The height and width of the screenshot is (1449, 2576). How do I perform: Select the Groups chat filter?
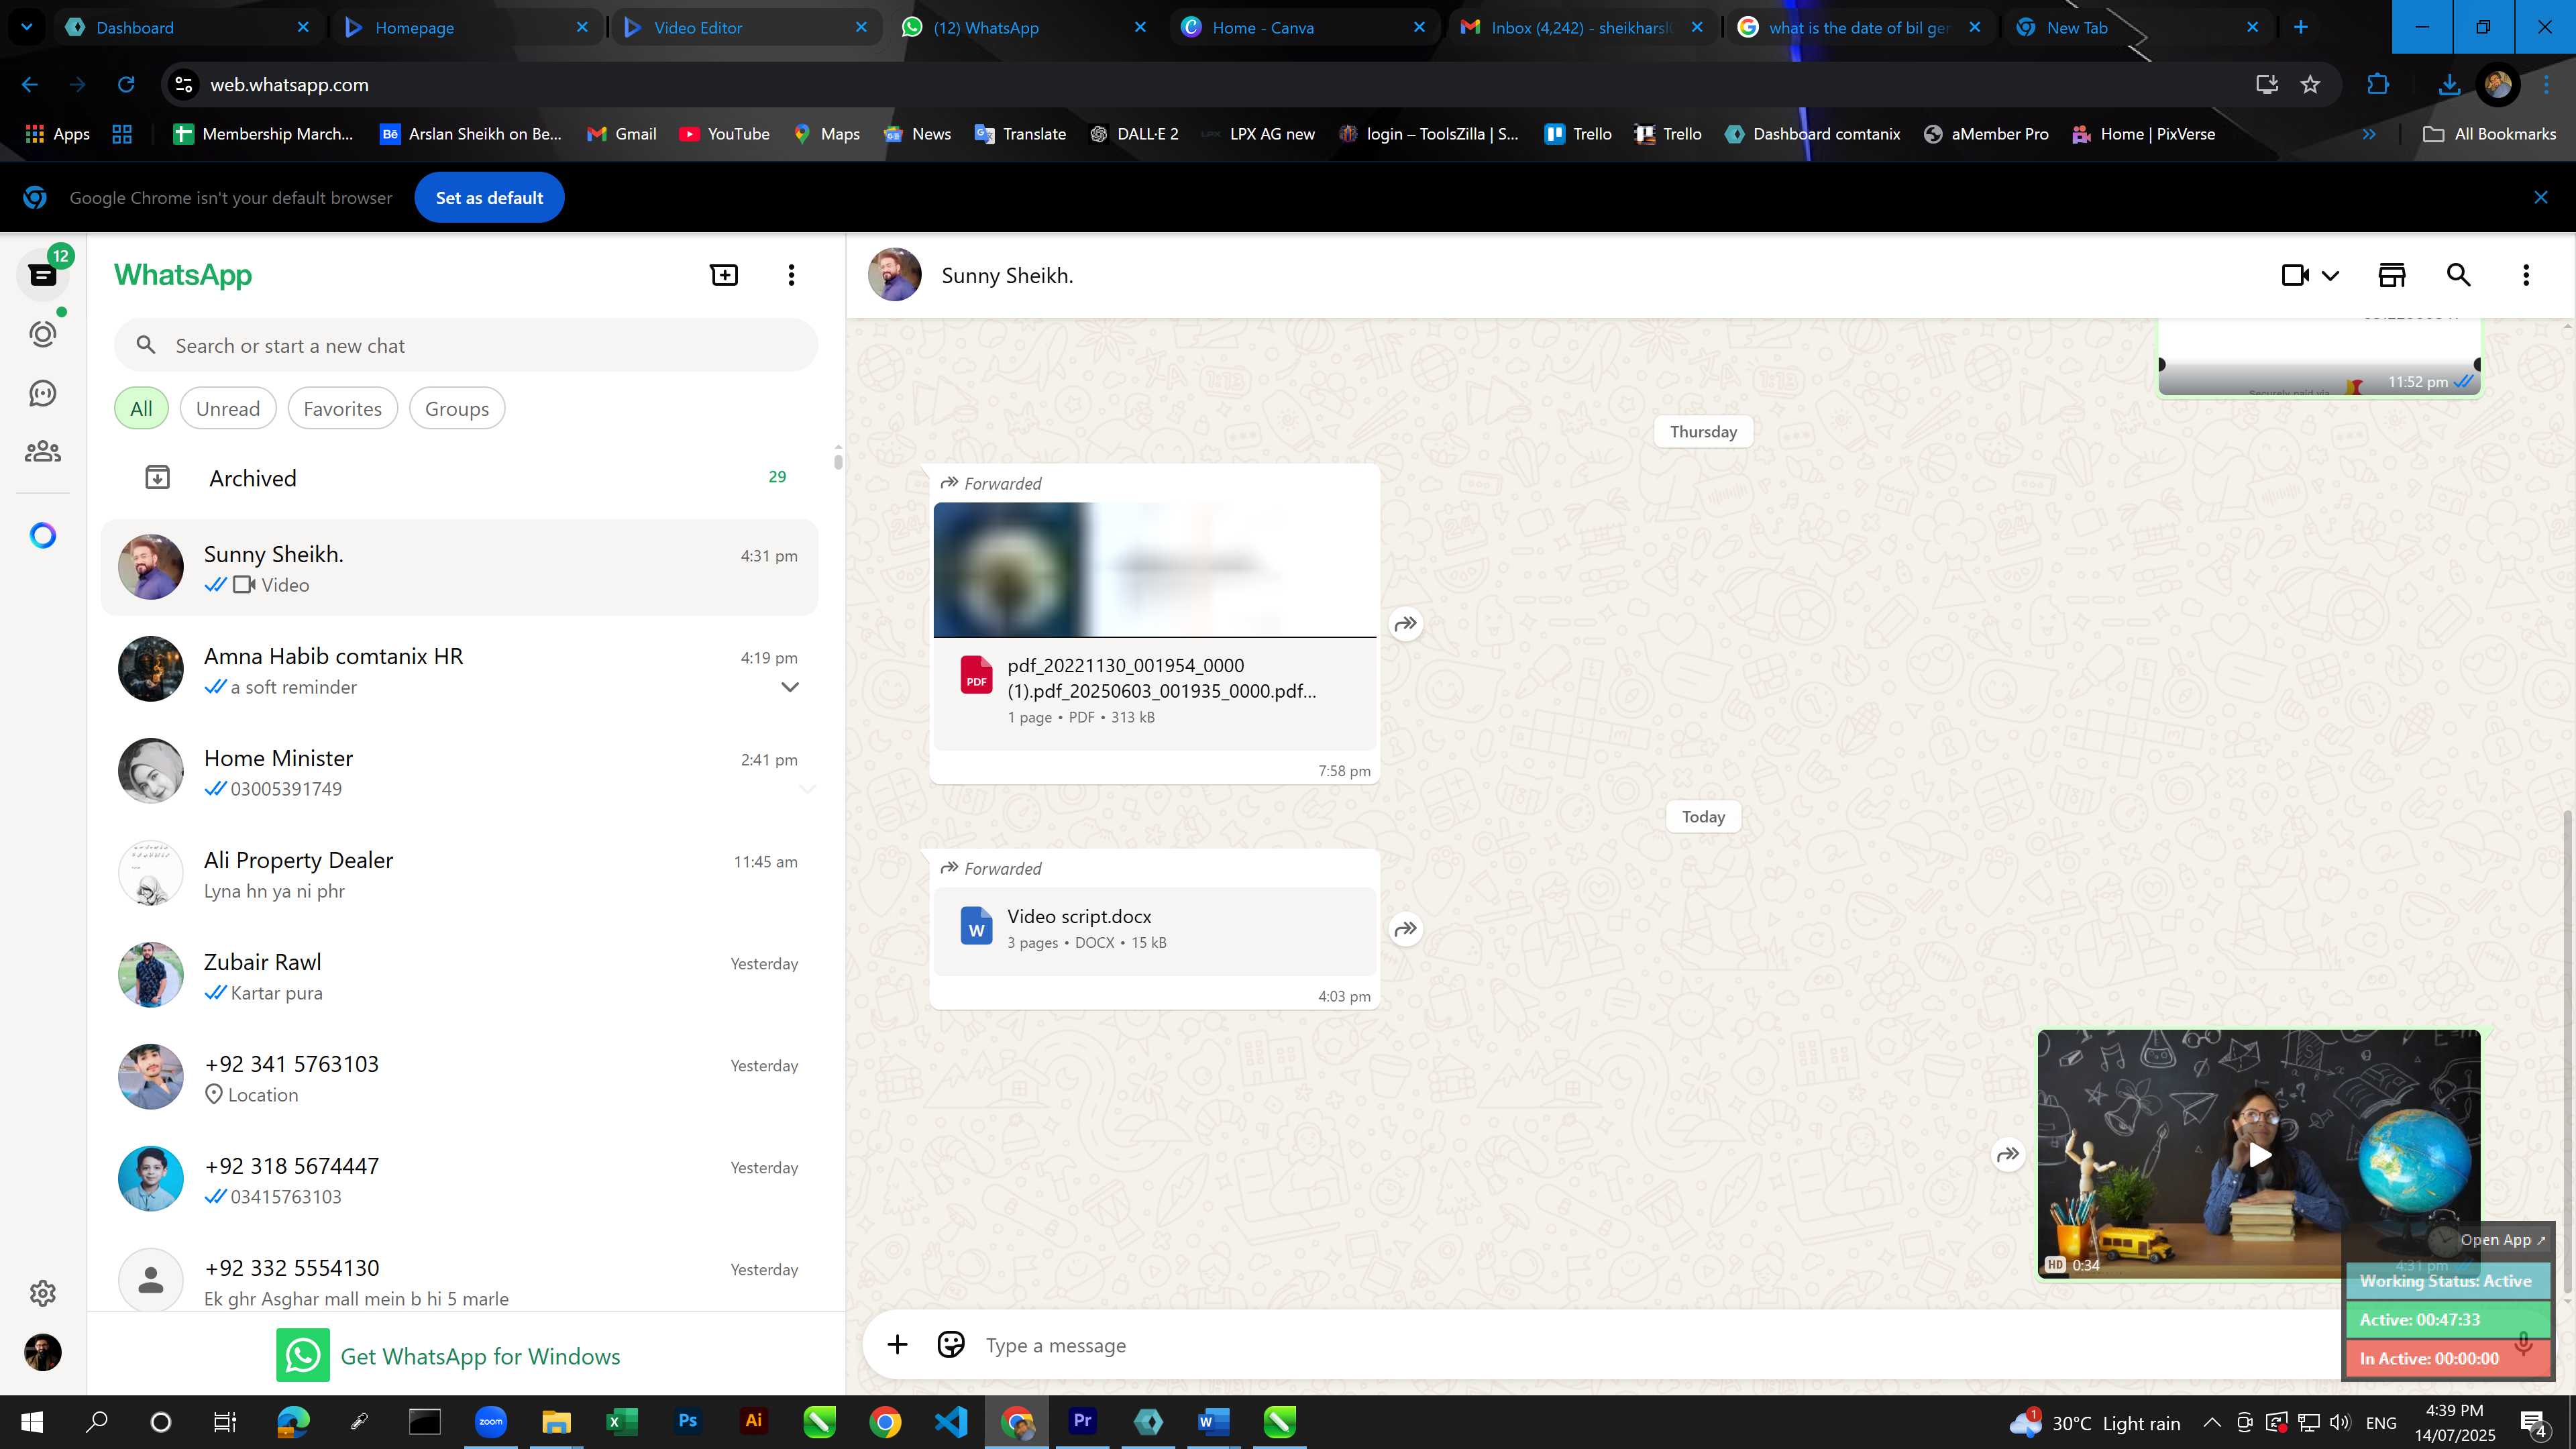pyautogui.click(x=457, y=409)
